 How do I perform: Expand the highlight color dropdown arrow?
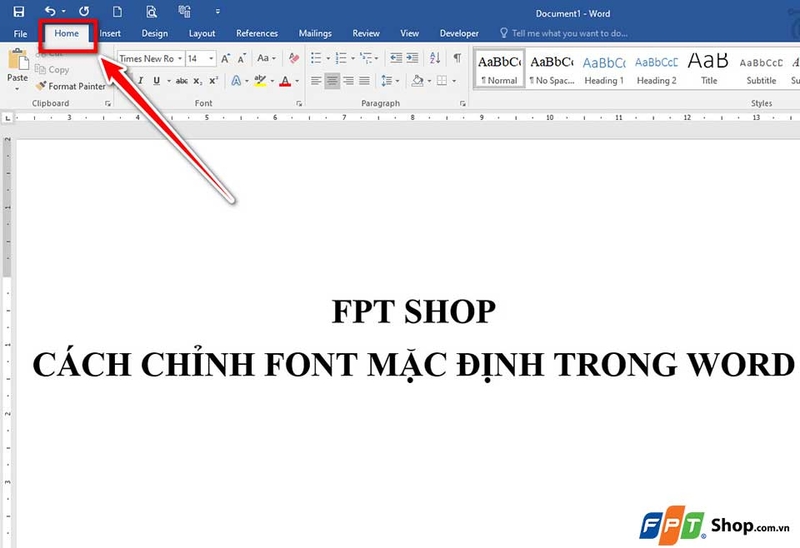pos(272,81)
